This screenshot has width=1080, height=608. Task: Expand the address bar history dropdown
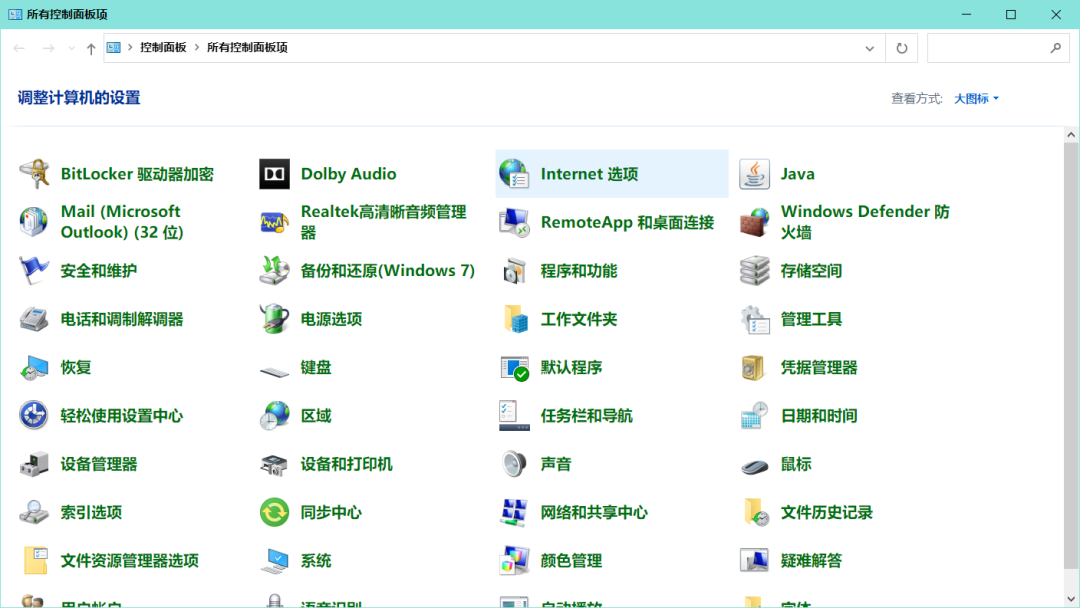[869, 48]
